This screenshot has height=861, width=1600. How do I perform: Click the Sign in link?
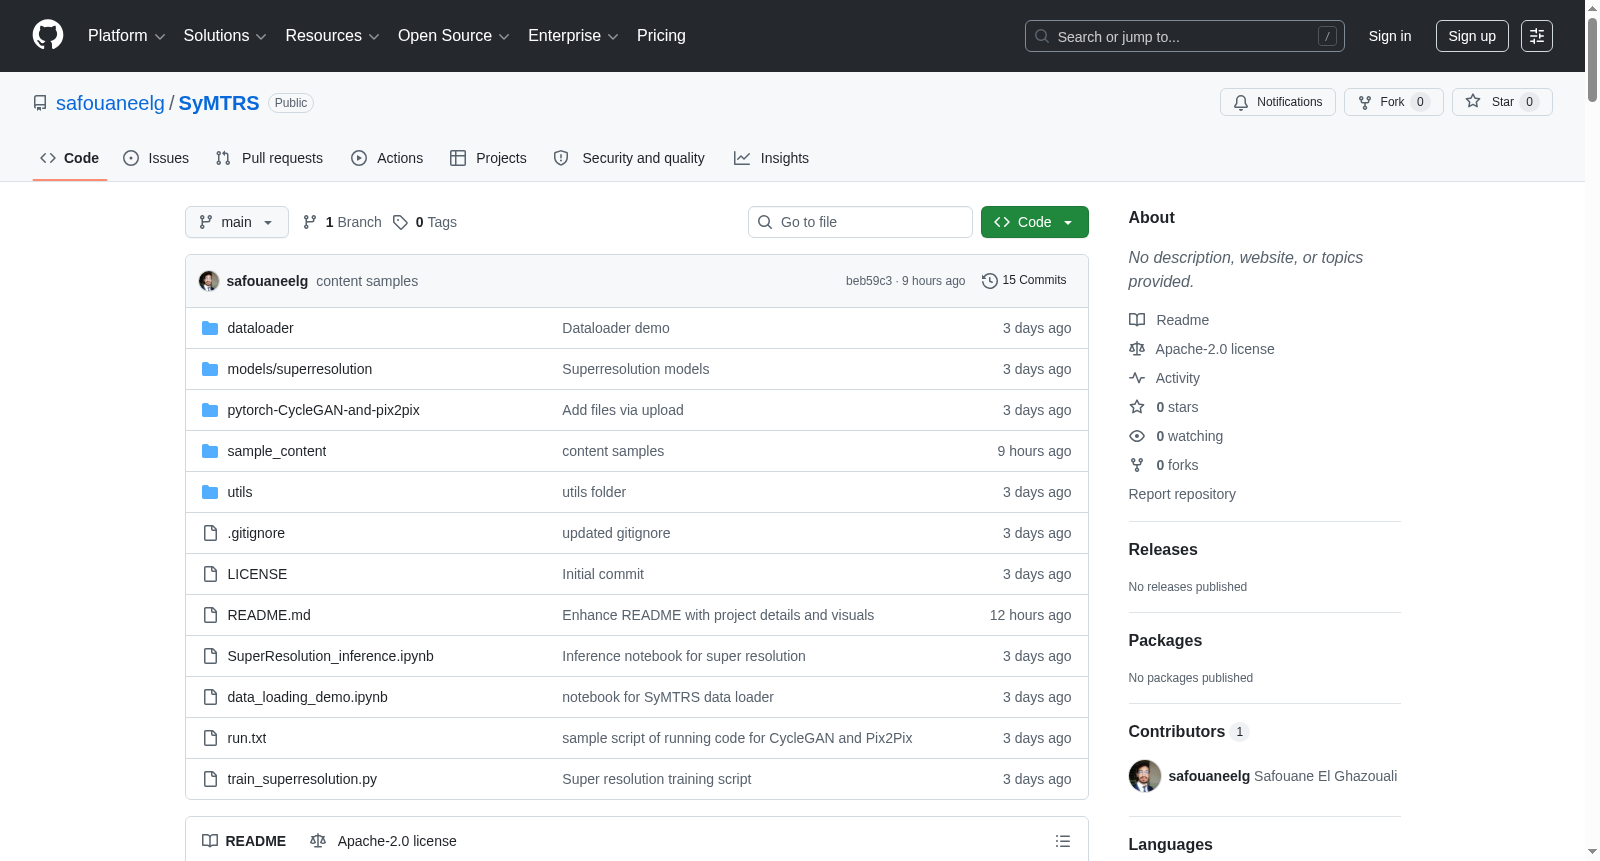click(1390, 36)
